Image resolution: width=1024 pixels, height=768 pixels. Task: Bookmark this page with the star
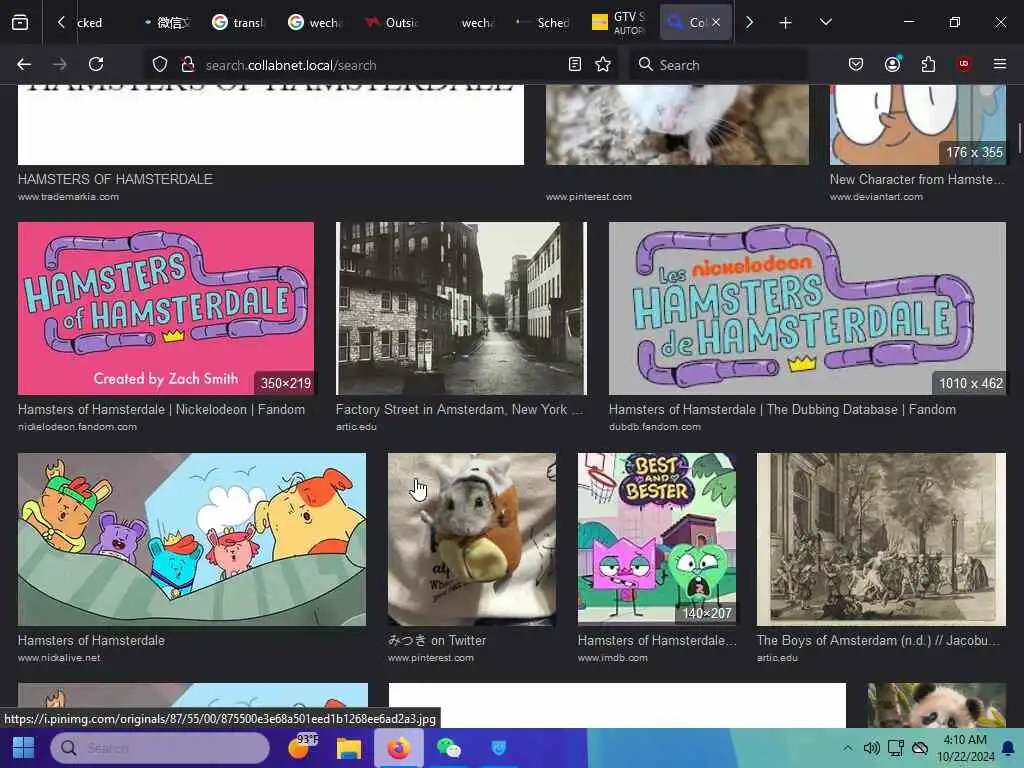603,65
